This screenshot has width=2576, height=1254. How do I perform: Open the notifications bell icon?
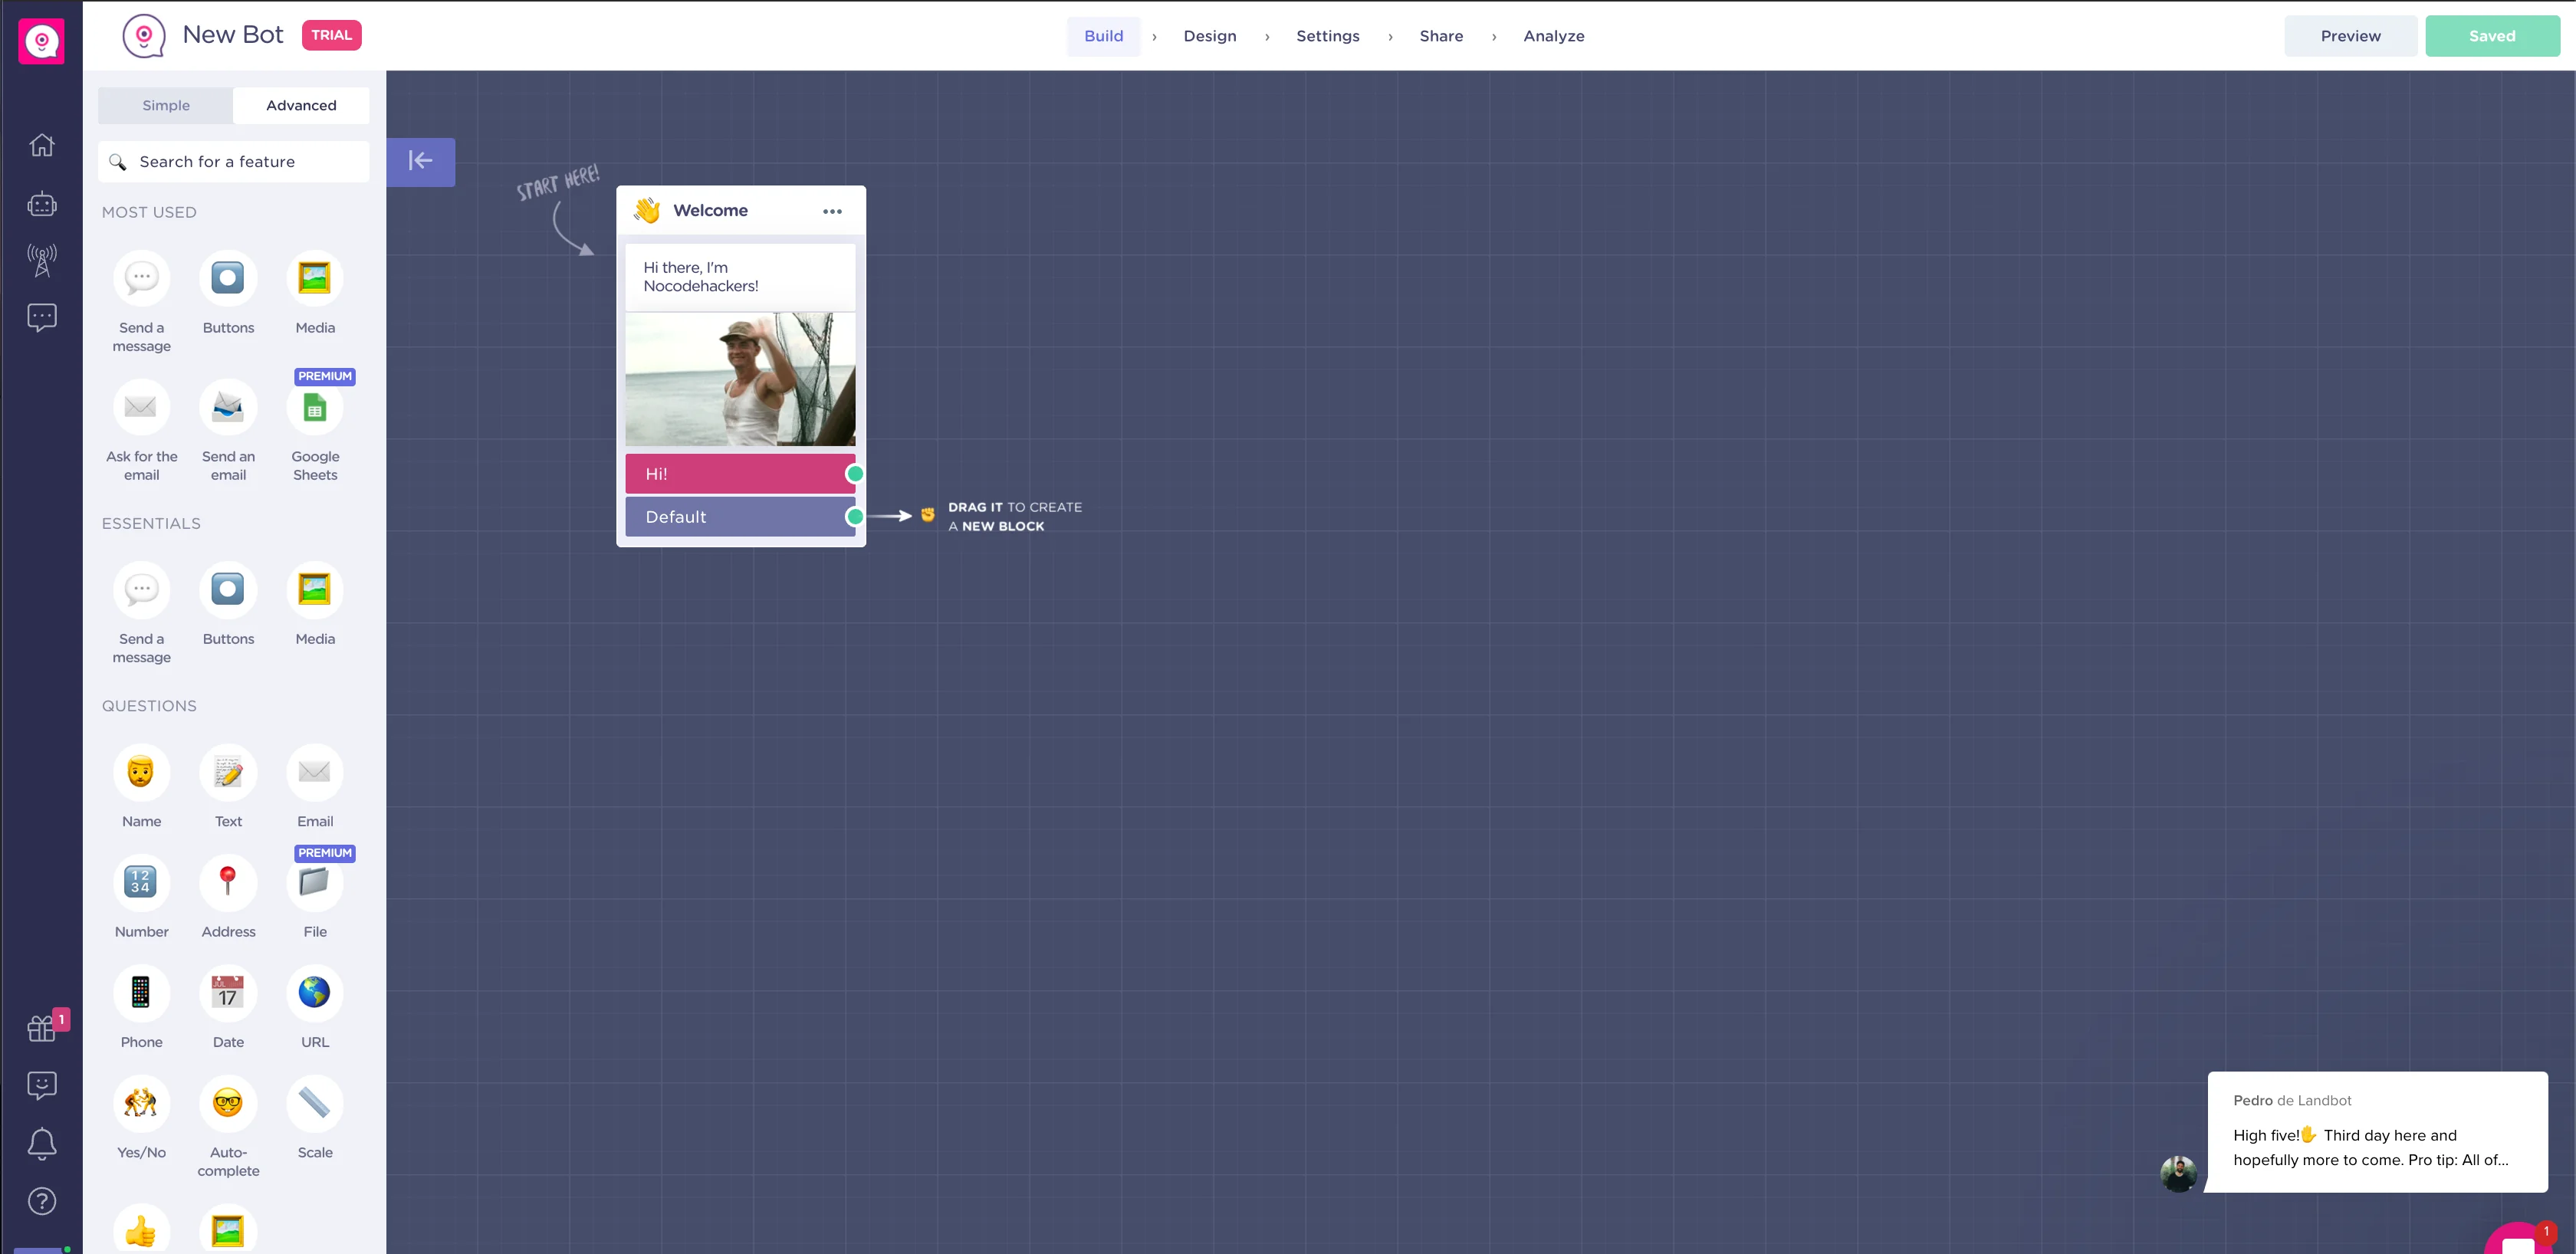(x=42, y=1143)
